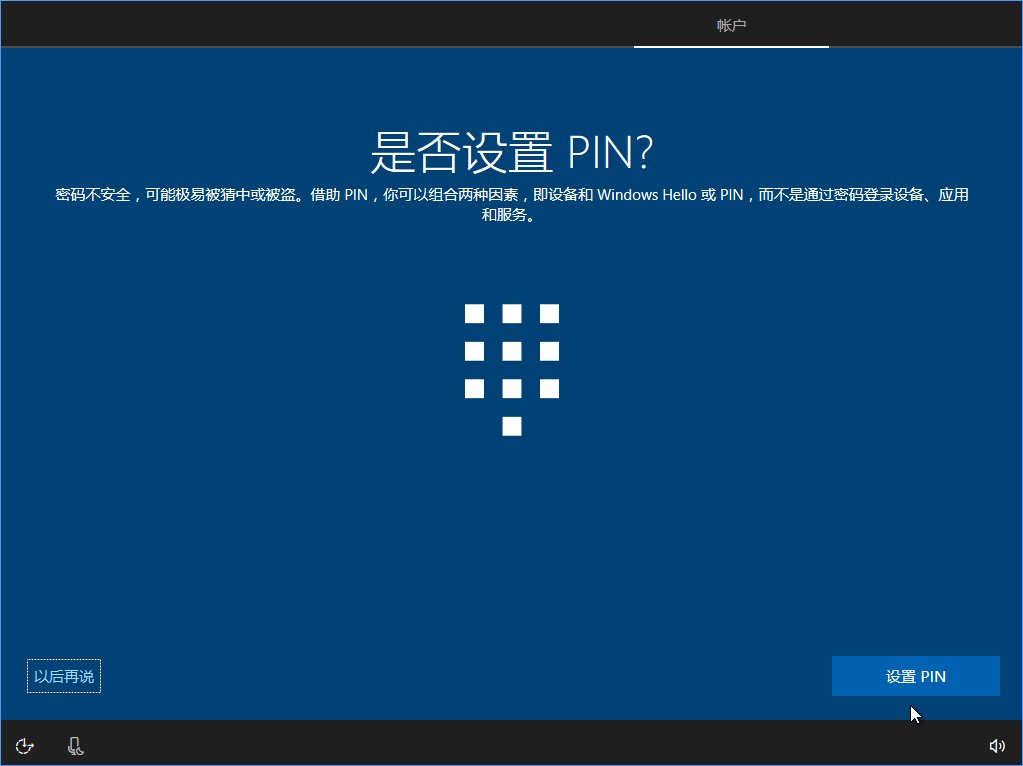Click the 设置 PIN button

pos(915,676)
